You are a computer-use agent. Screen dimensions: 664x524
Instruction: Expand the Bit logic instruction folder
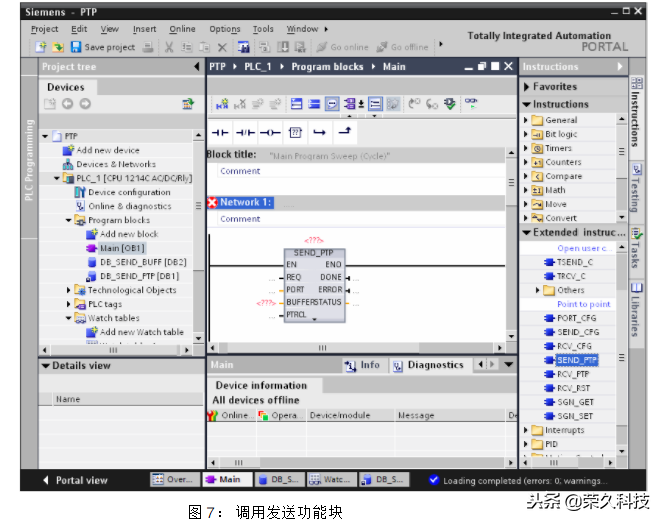526,134
